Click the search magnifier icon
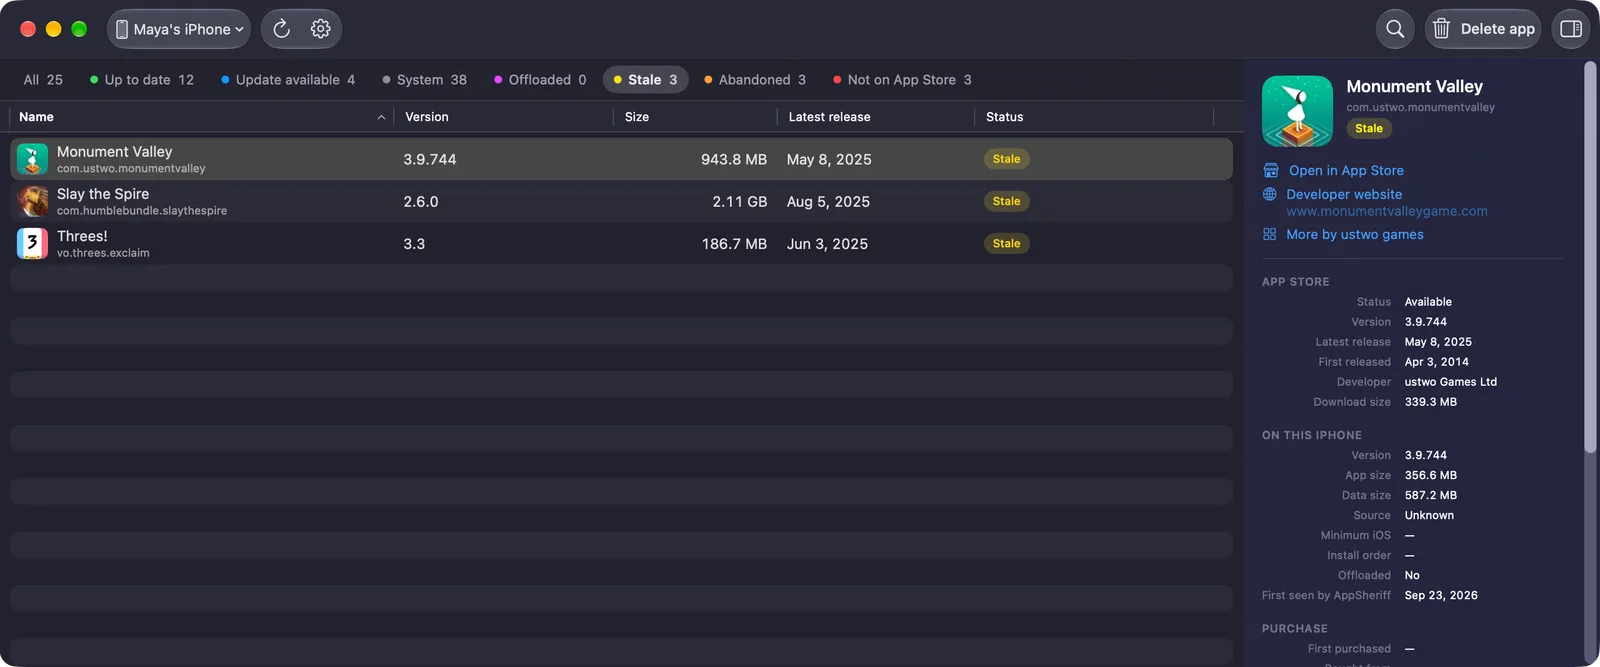 click(x=1395, y=29)
